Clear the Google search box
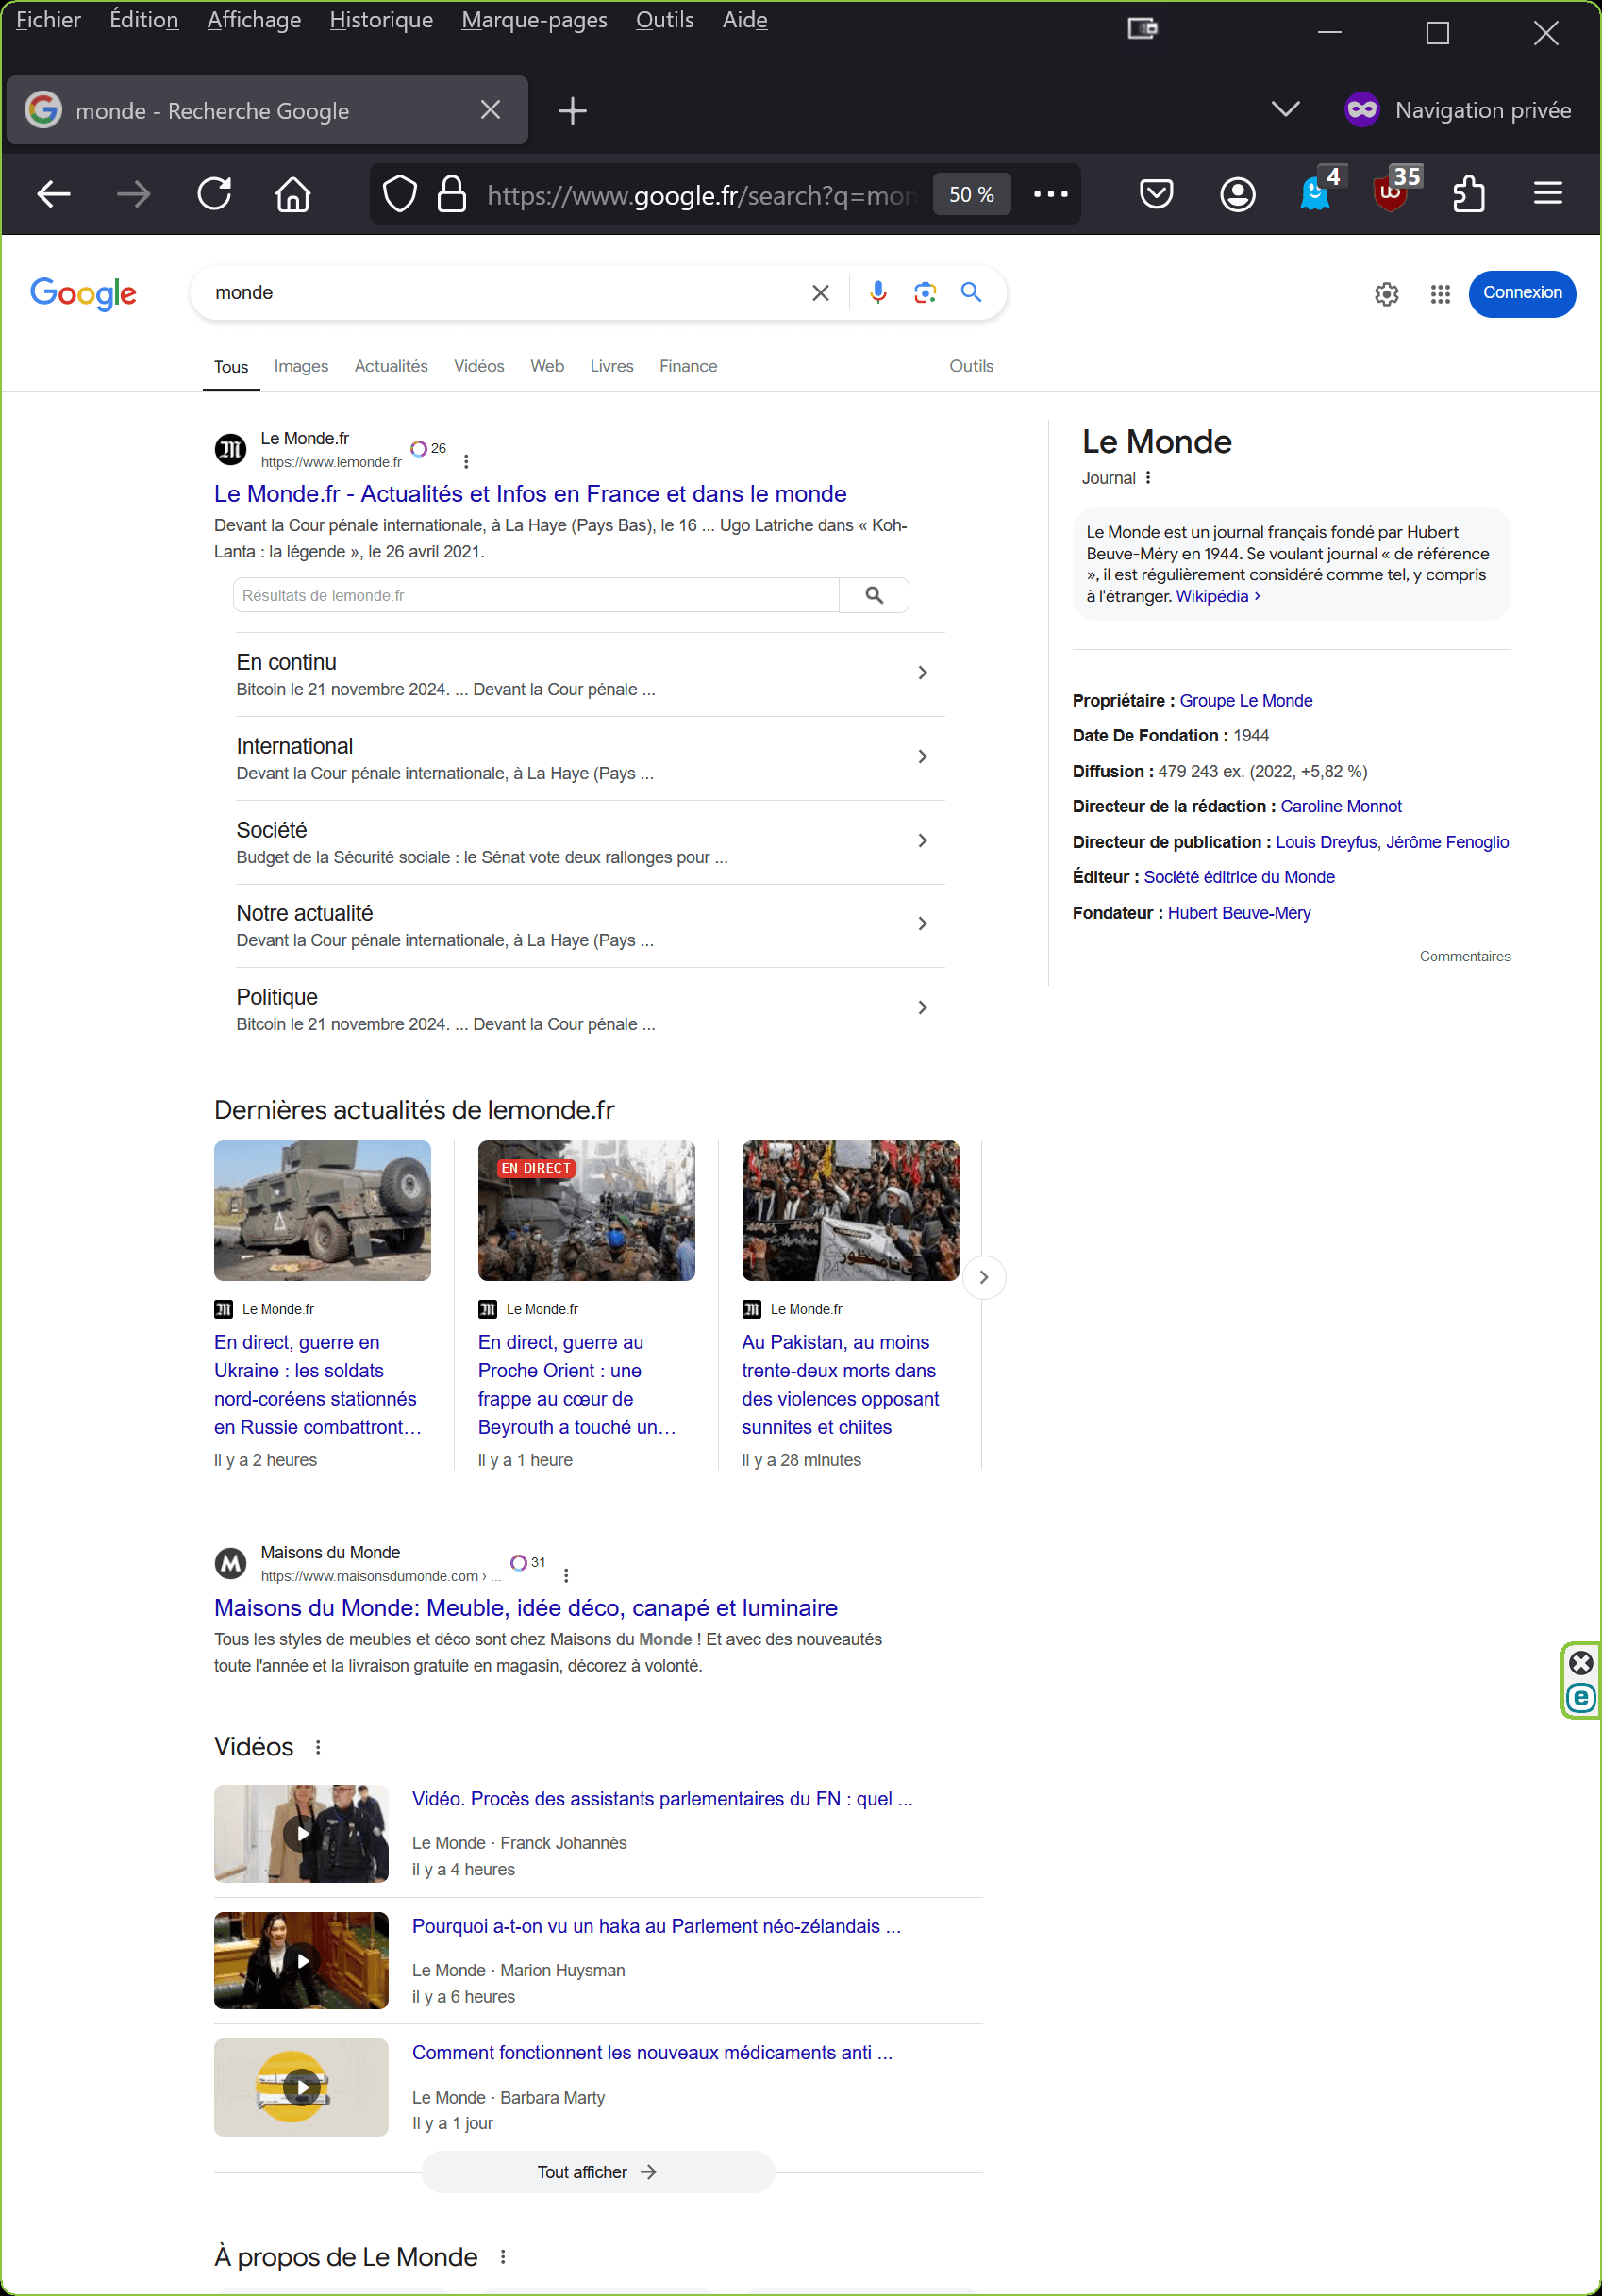Viewport: 1602px width, 2296px height. (820, 293)
